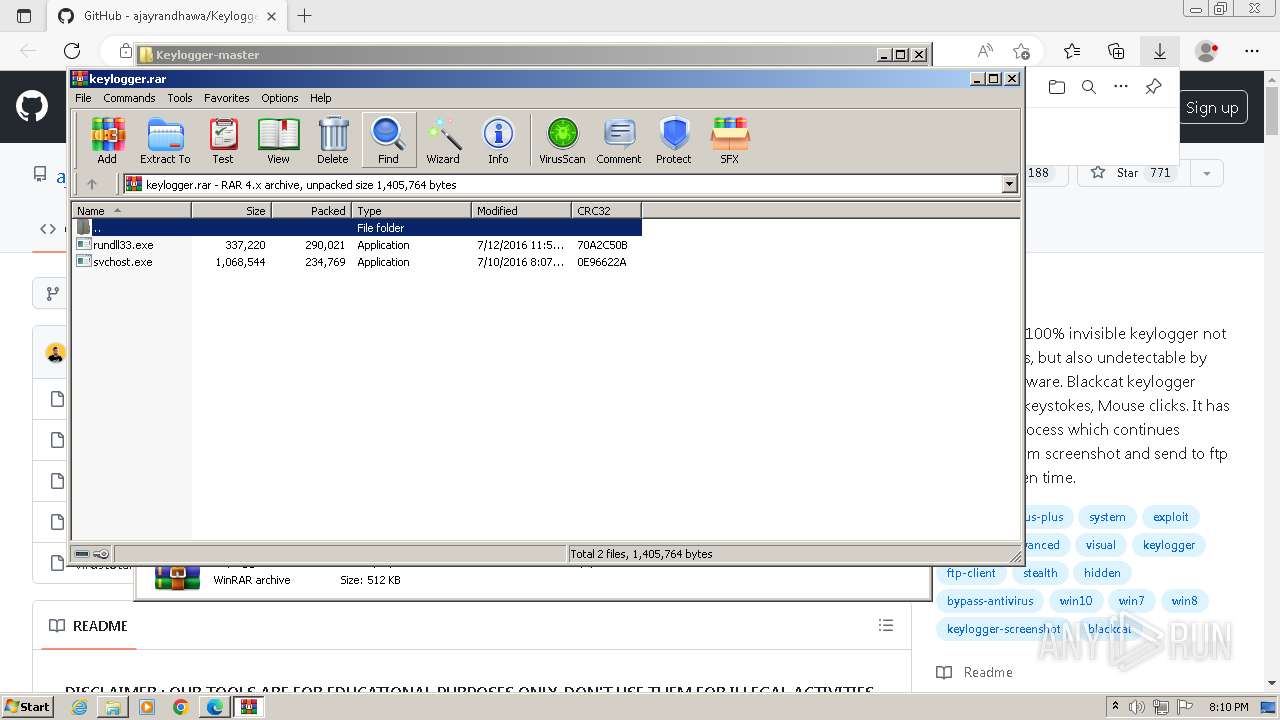Click the 'win7' topic tag
The height and width of the screenshot is (720, 1280).
1132,601
